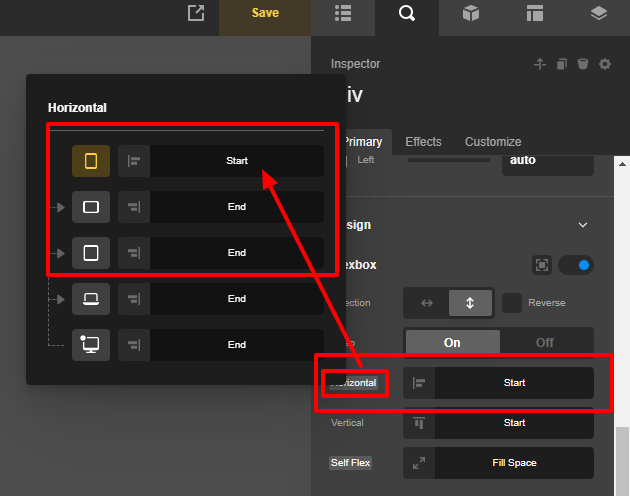Open the layout templates icon
Screen dimensions: 630x496
pos(534,13)
